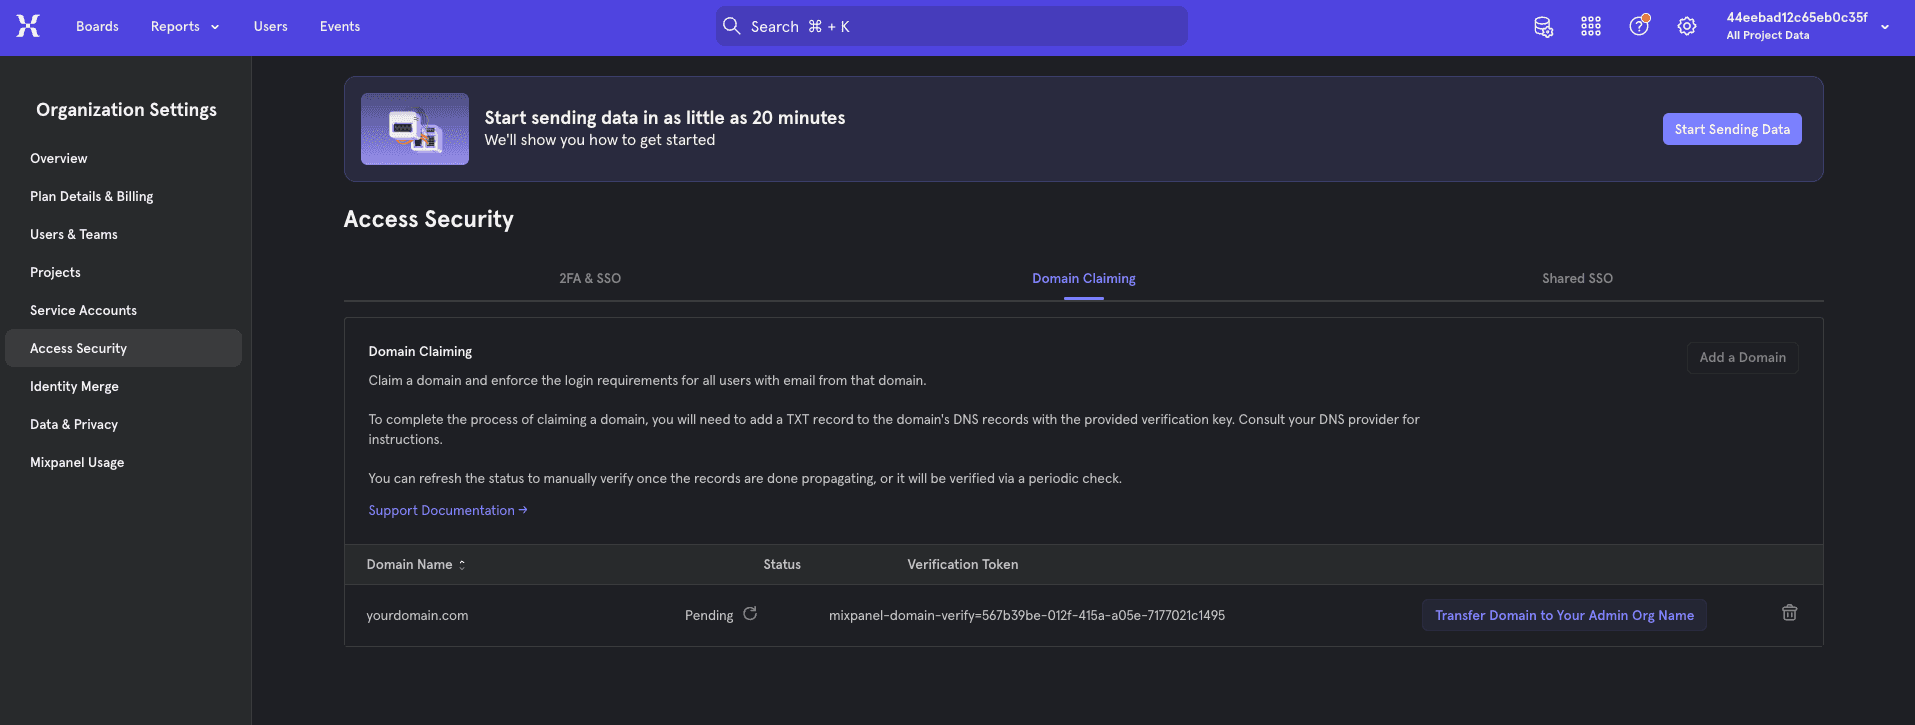The width and height of the screenshot is (1915, 725).
Task: Refresh the Pending domain status
Action: pyautogui.click(x=750, y=614)
